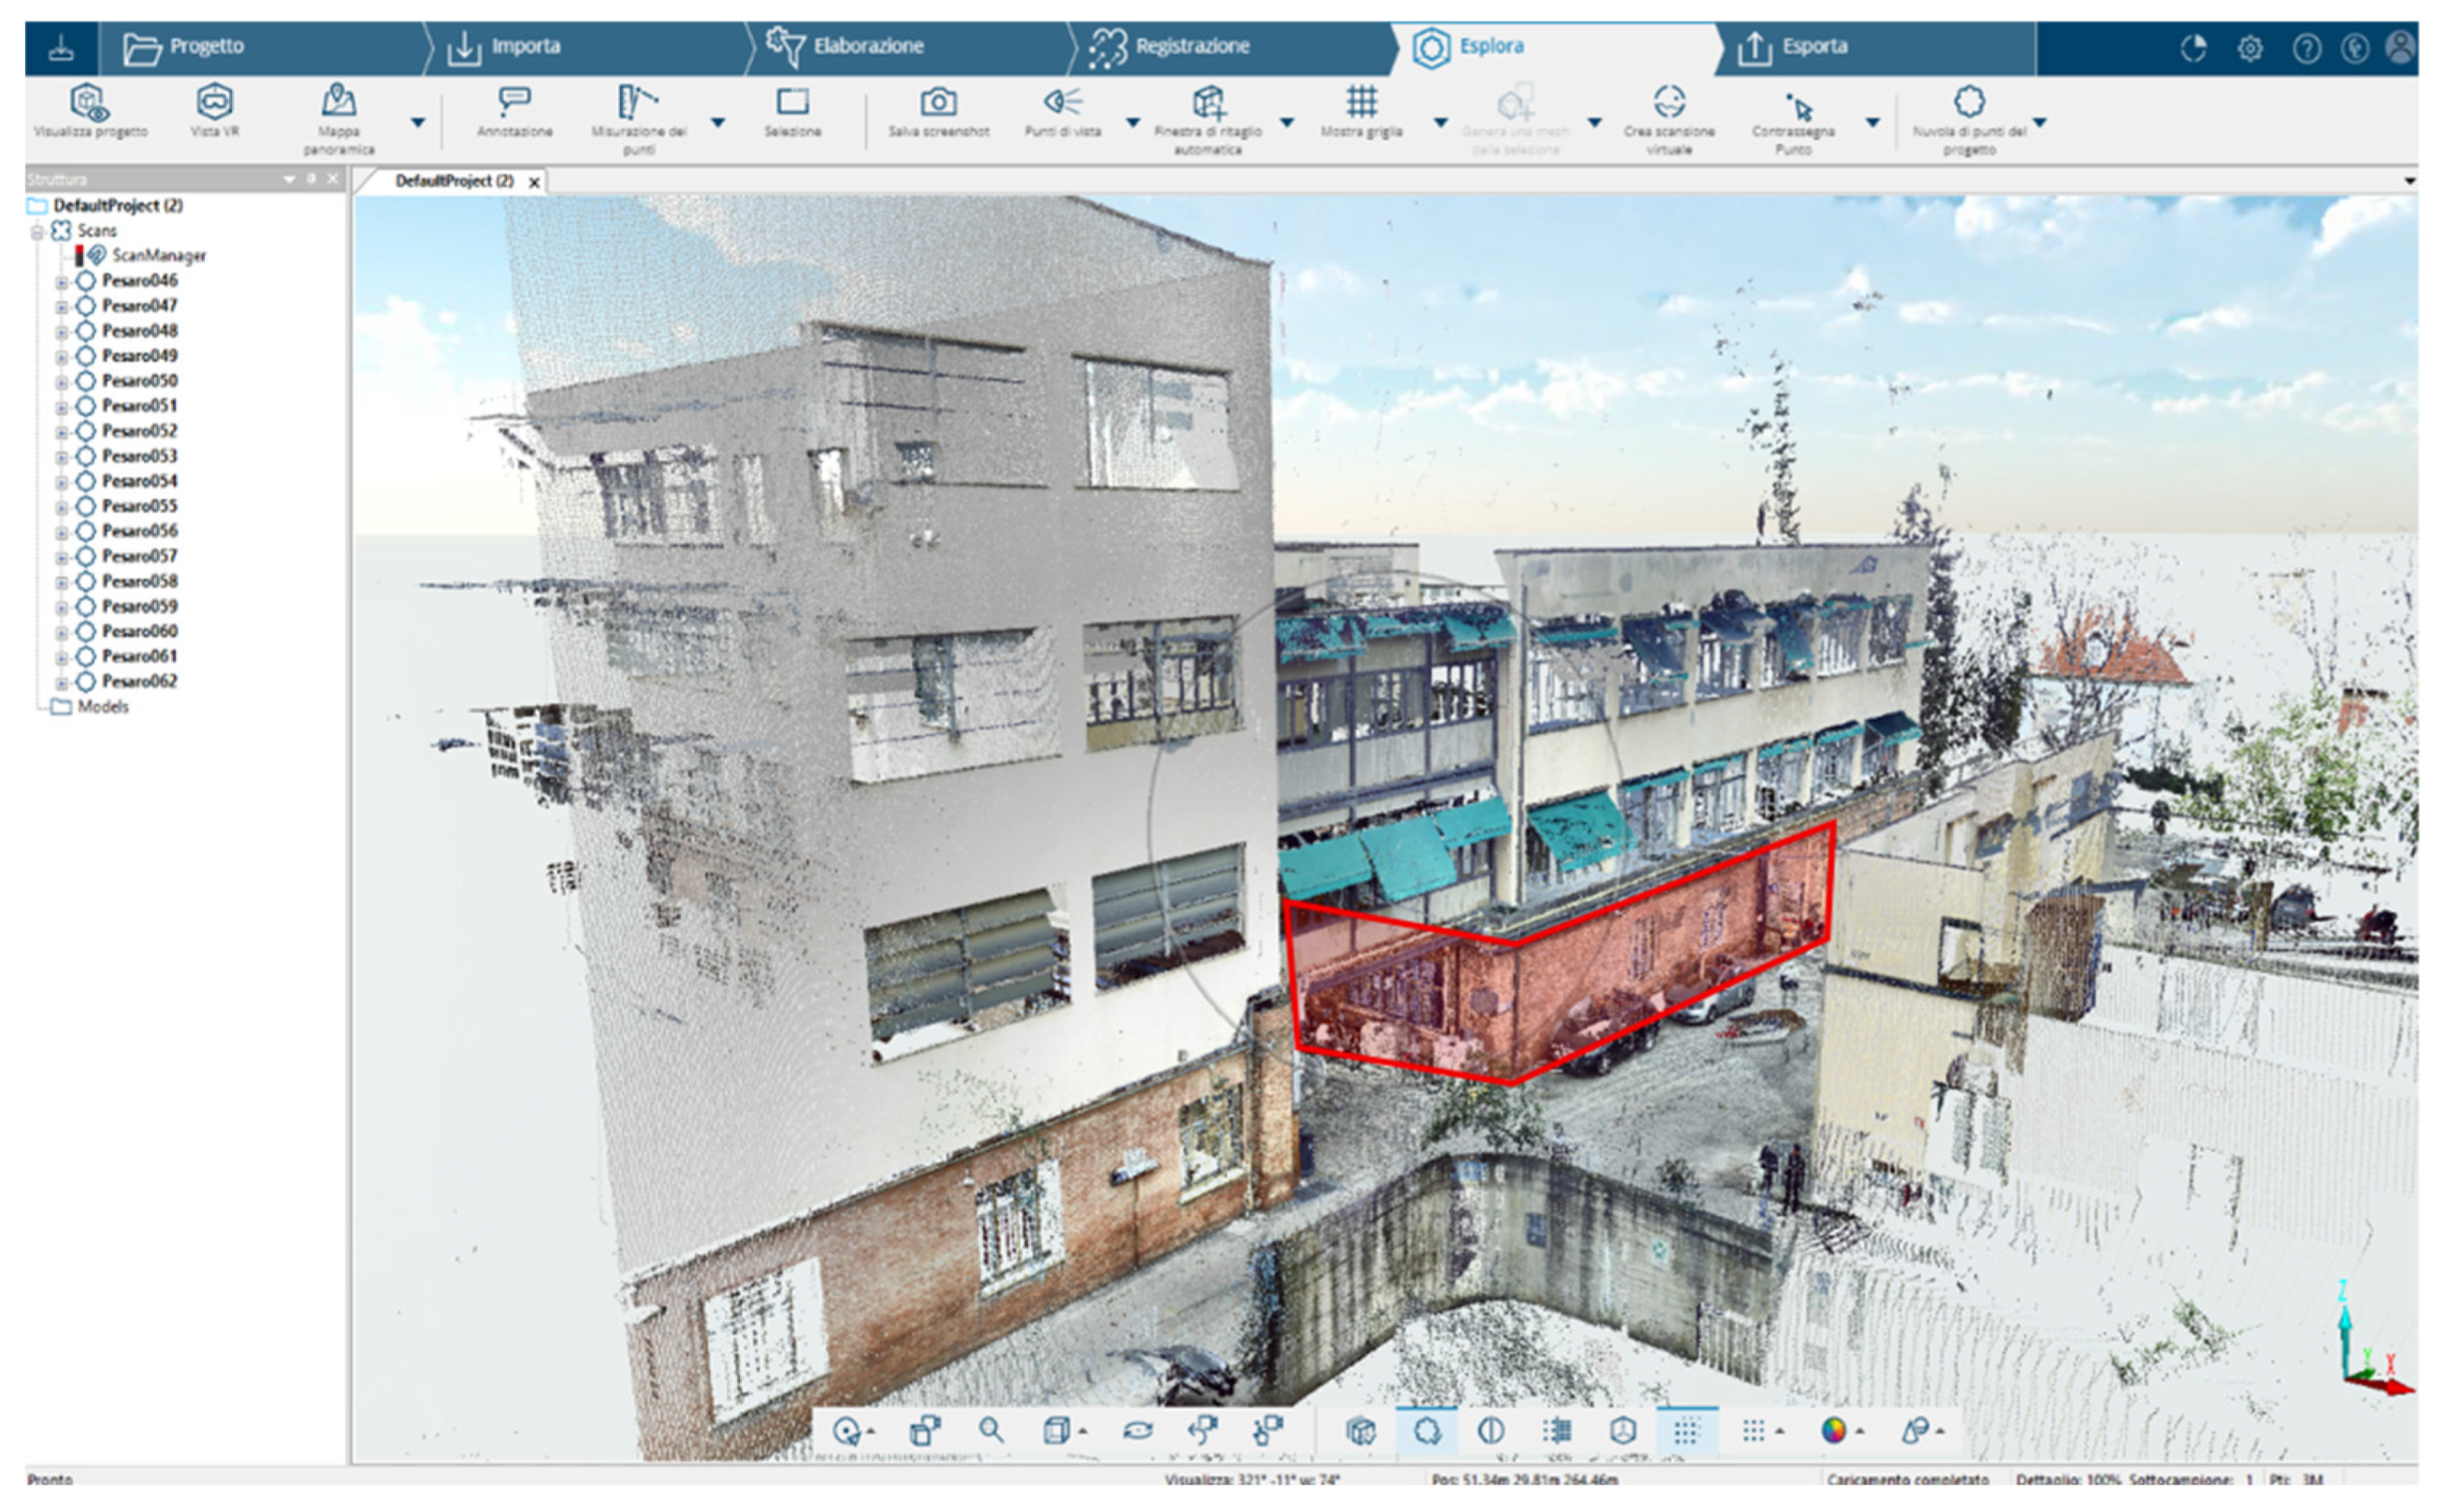Click Crea scansione virtuale icon

tap(1668, 103)
